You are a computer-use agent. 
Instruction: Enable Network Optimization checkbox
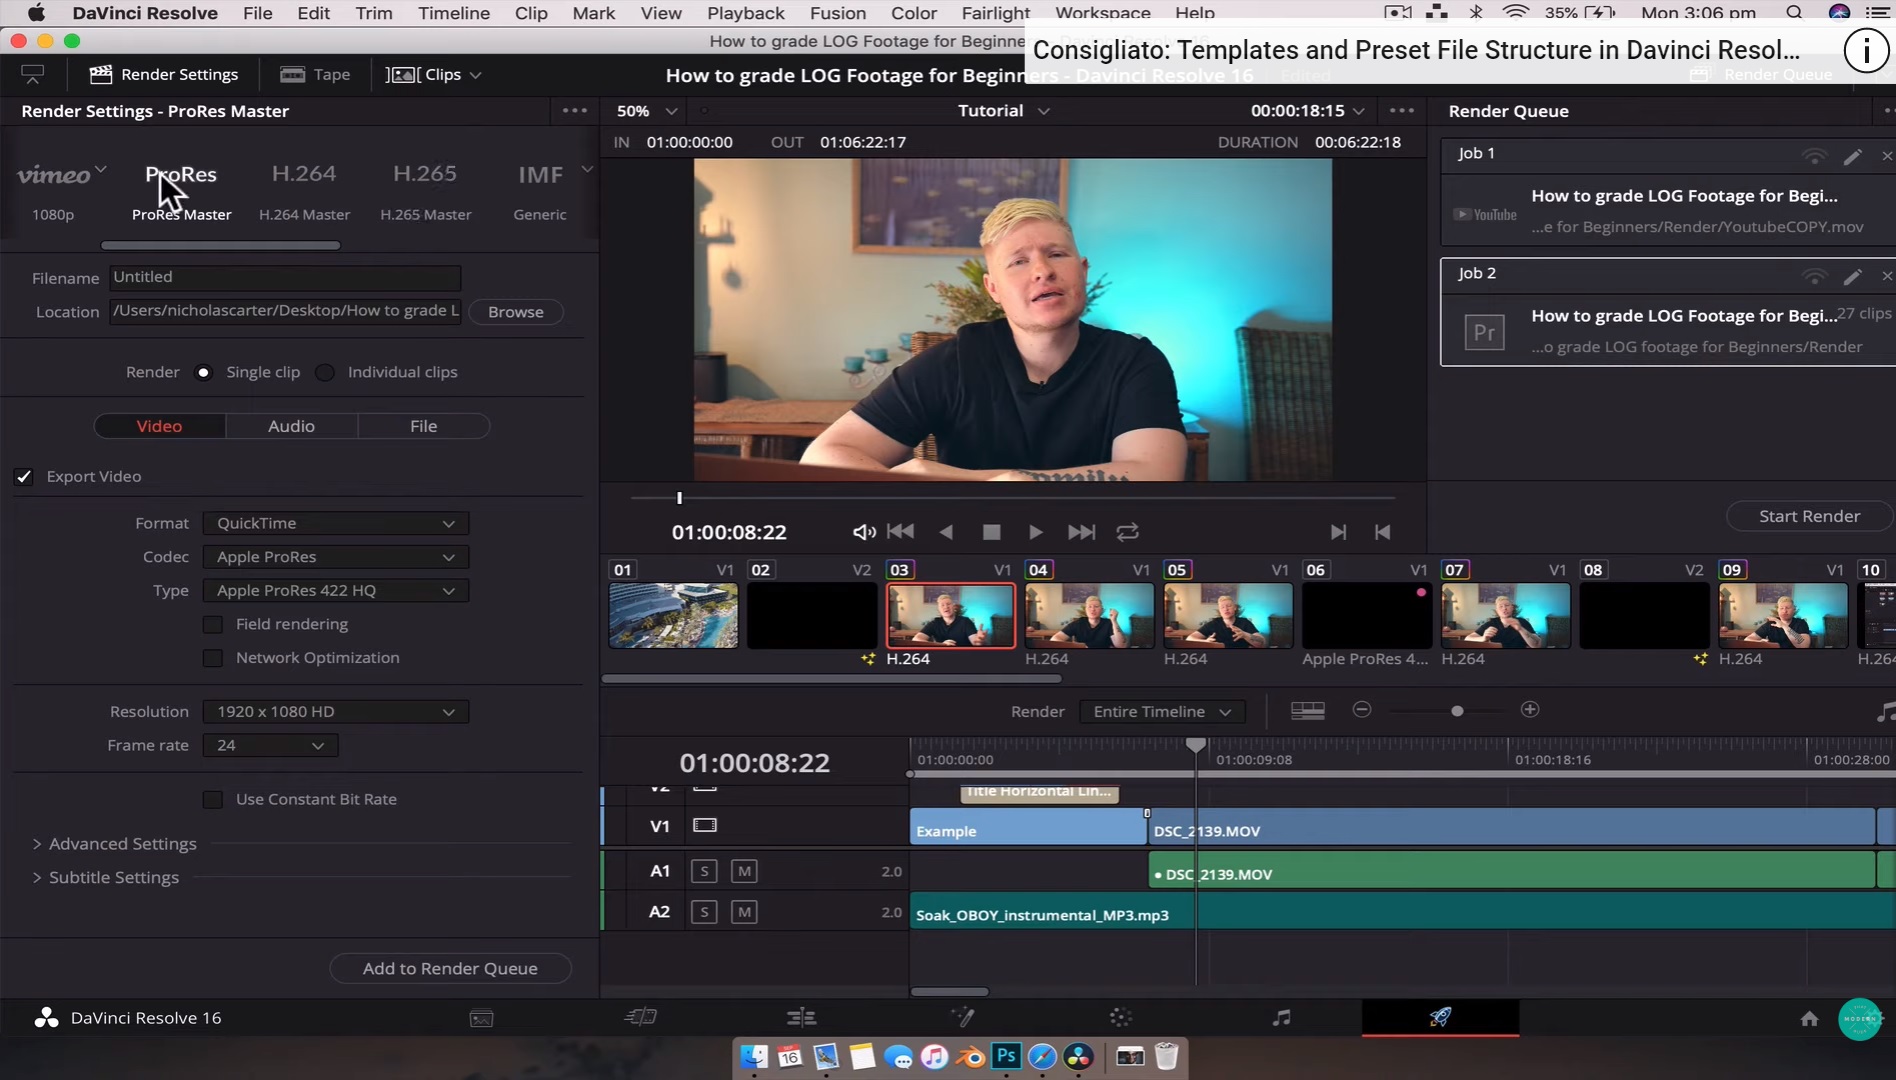[x=212, y=658]
